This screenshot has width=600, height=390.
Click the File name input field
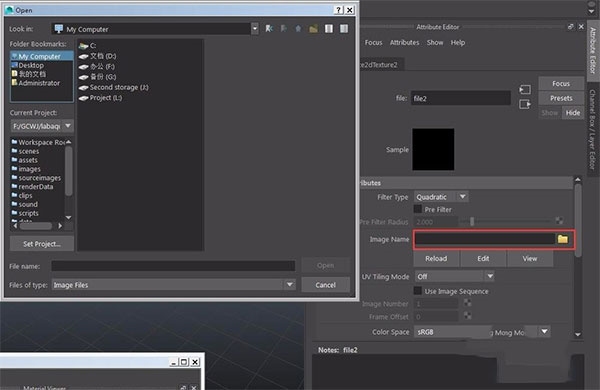[173, 266]
